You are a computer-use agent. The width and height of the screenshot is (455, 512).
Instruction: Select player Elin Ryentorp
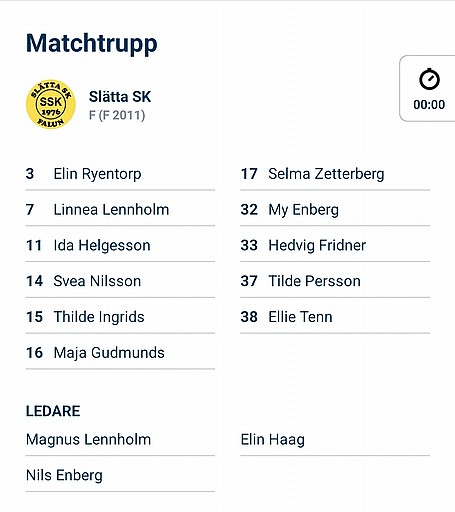click(120, 174)
